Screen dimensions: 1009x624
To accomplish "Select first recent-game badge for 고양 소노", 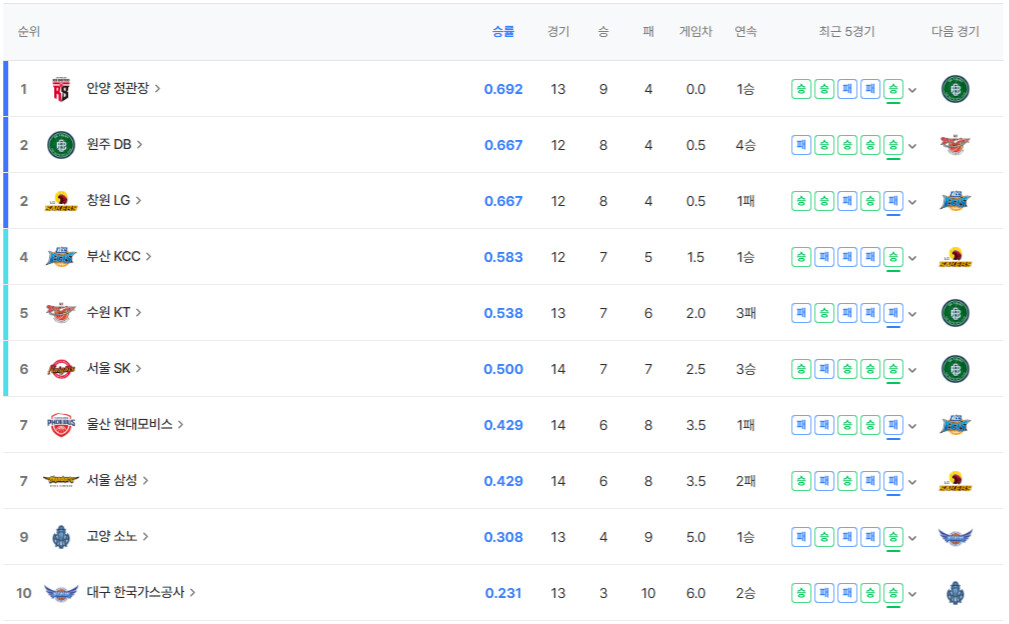I will coord(801,537).
